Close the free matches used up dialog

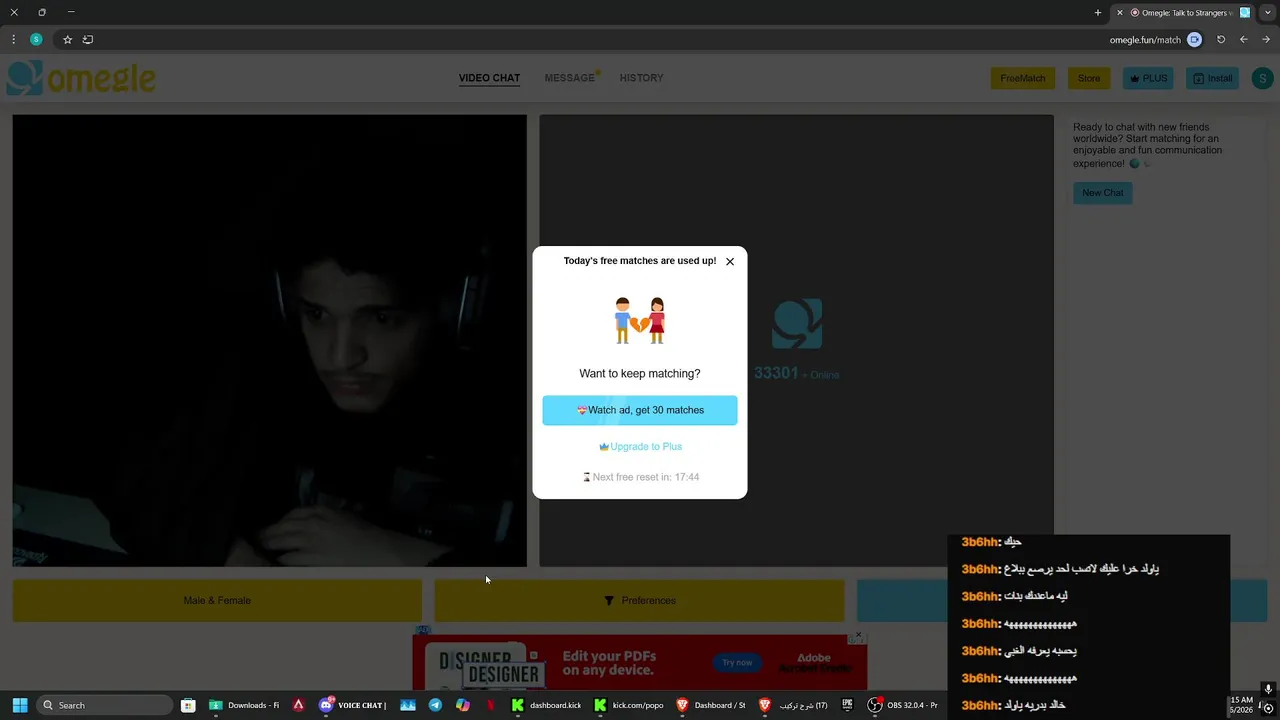click(730, 262)
